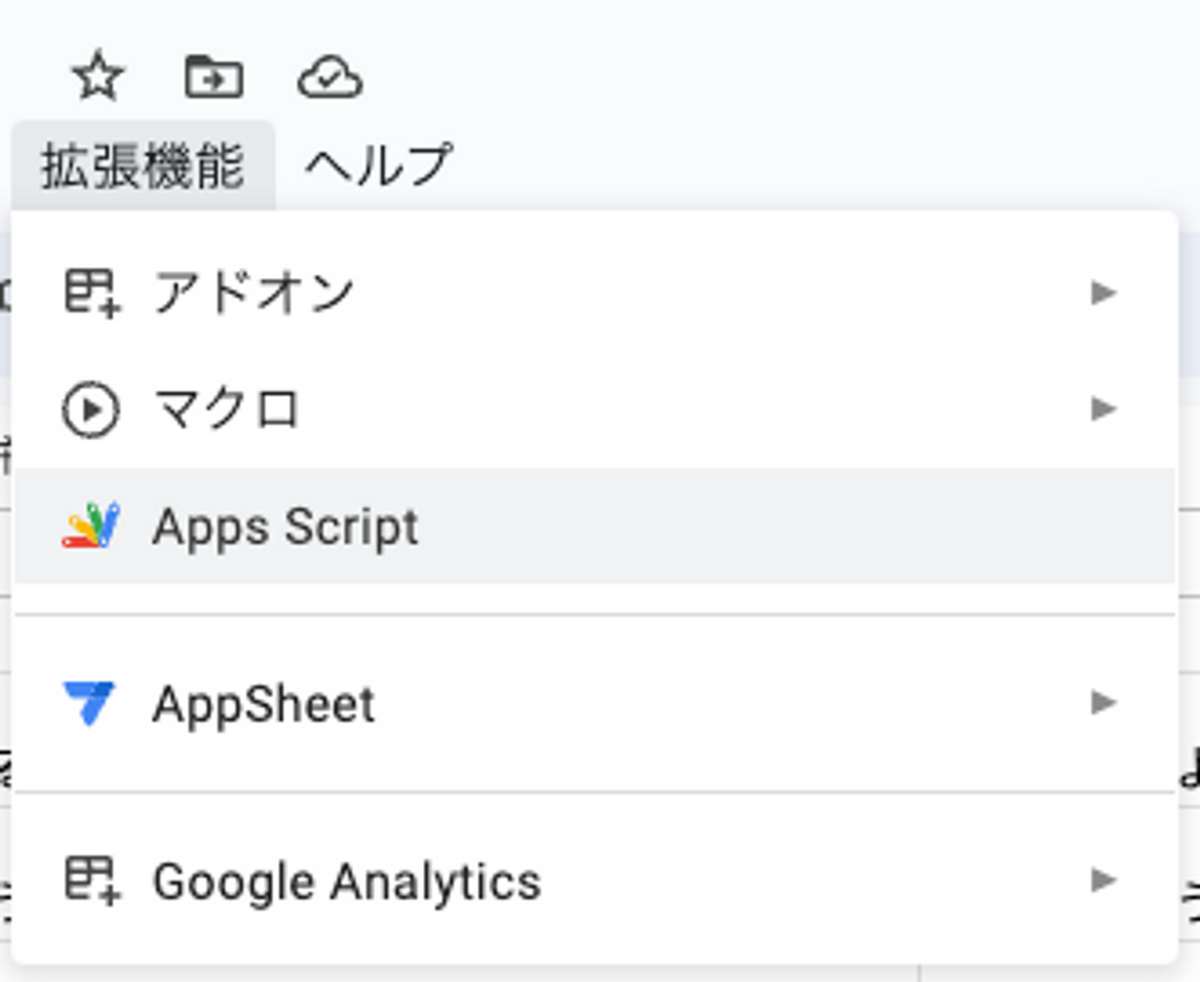Viewport: 1200px width, 982px height.
Task: Click the sheet strip below the dropdown menu
Action: [x=600, y=973]
